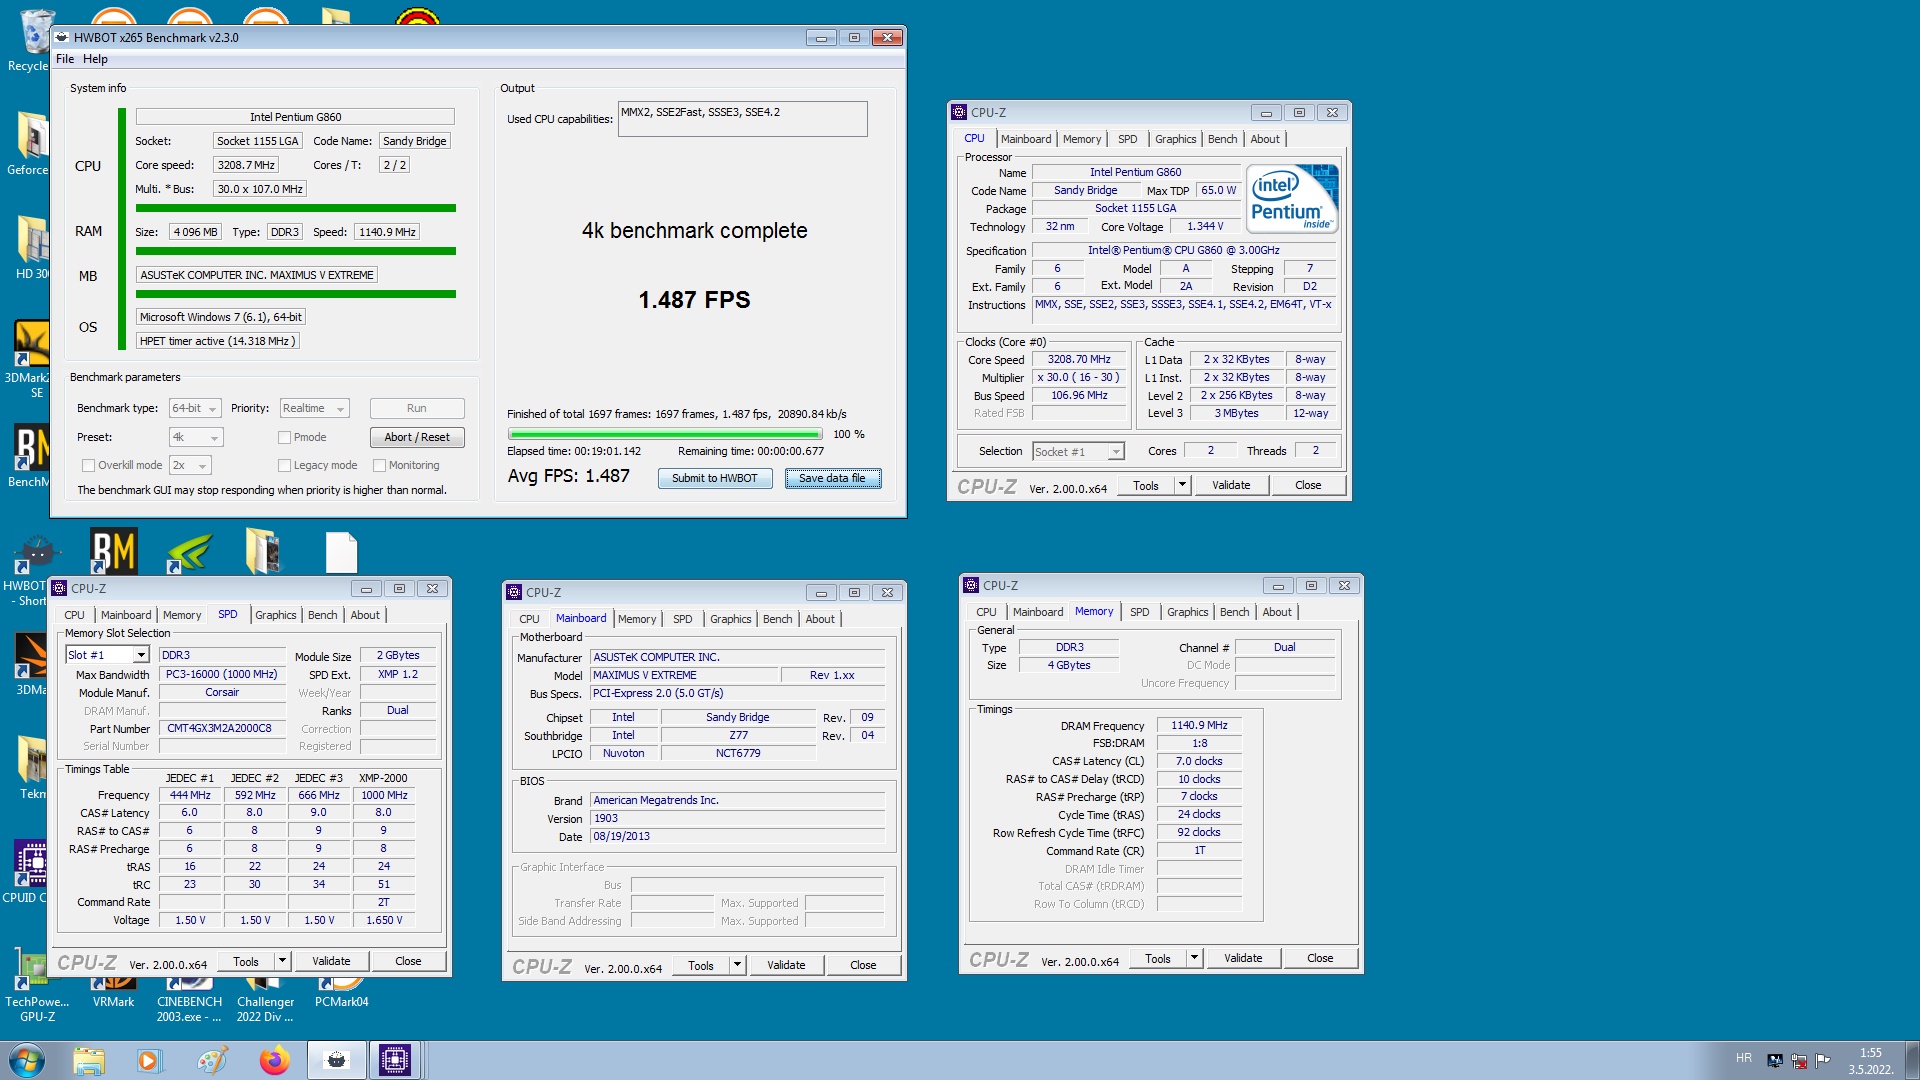1920x1080 pixels.
Task: Click the HWBOT x265 Benchmark window title icon
Action: click(62, 37)
